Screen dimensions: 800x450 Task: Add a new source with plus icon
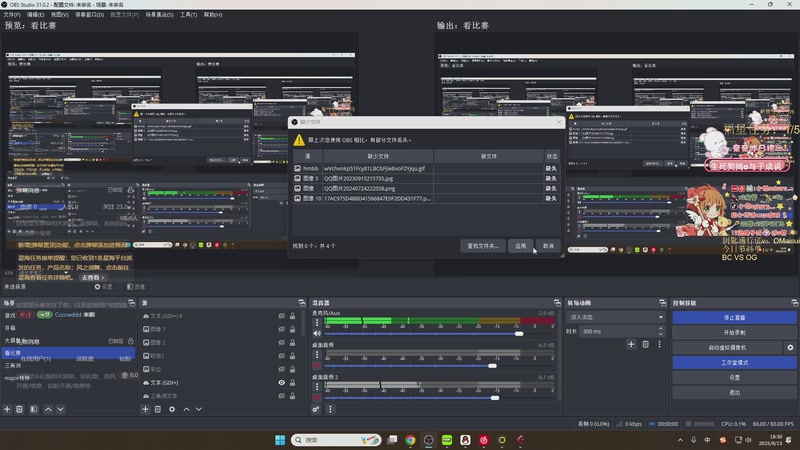(145, 409)
